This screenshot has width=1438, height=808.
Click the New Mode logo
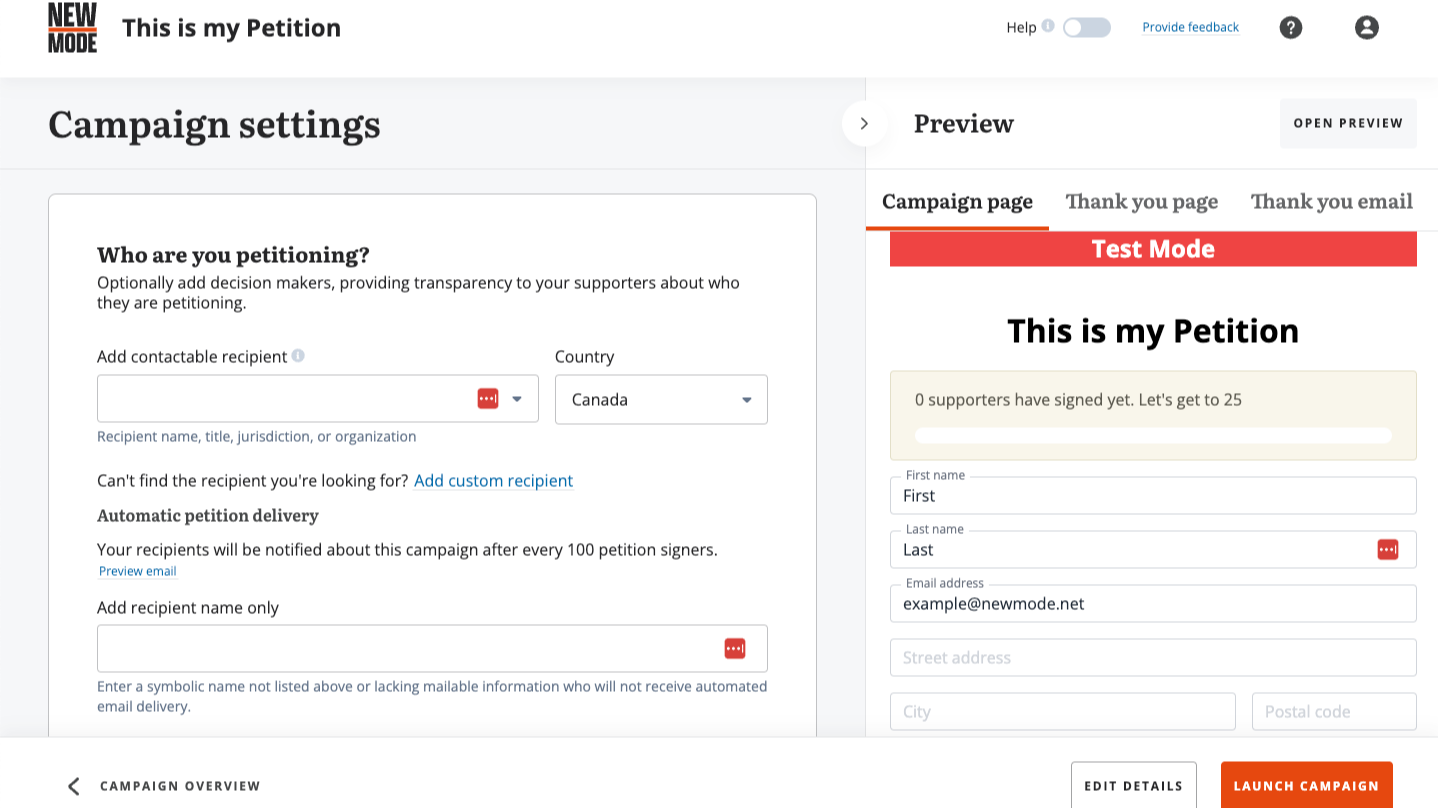pyautogui.click(x=72, y=27)
